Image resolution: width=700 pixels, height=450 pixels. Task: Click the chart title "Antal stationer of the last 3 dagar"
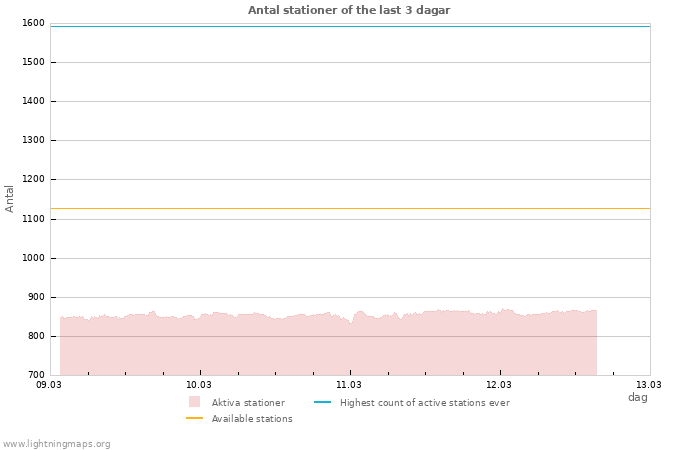(349, 10)
